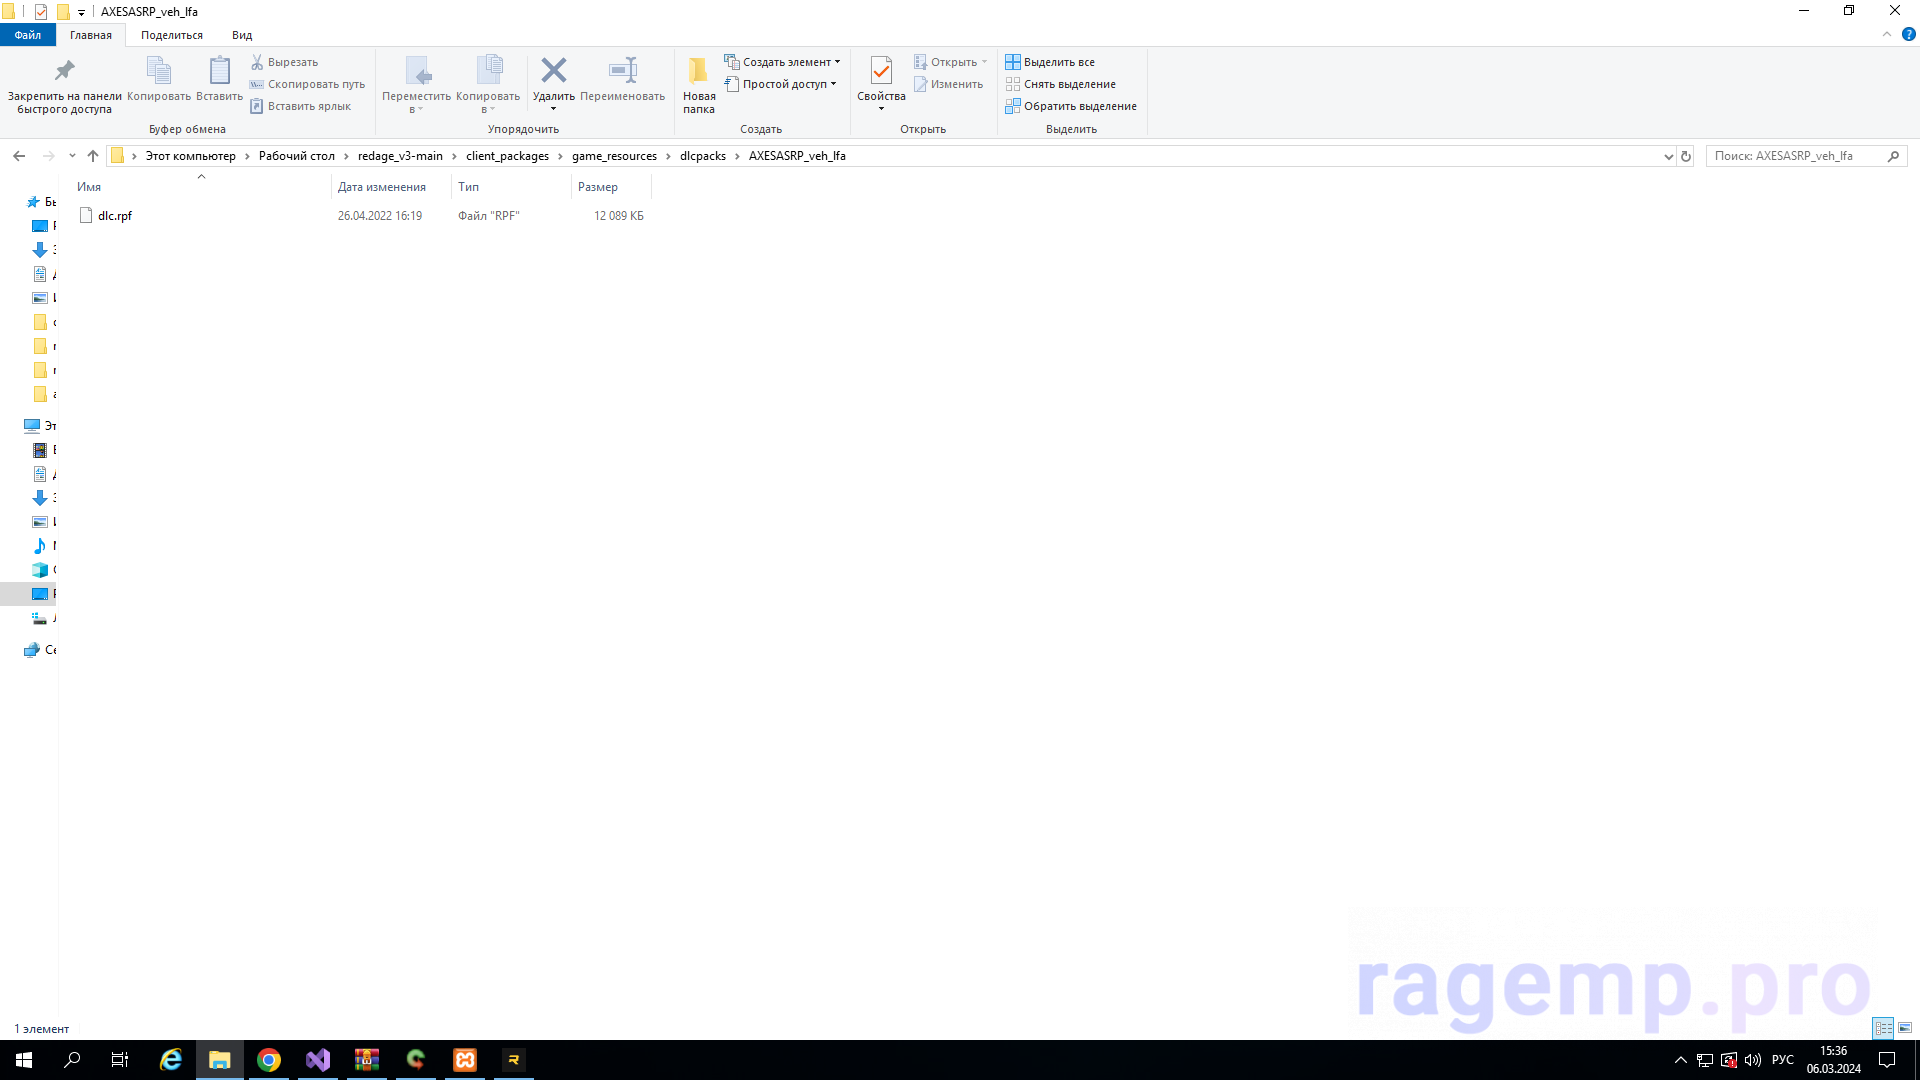Expand Создать элемент dropdown
This screenshot has height=1080, width=1920.
782,62
